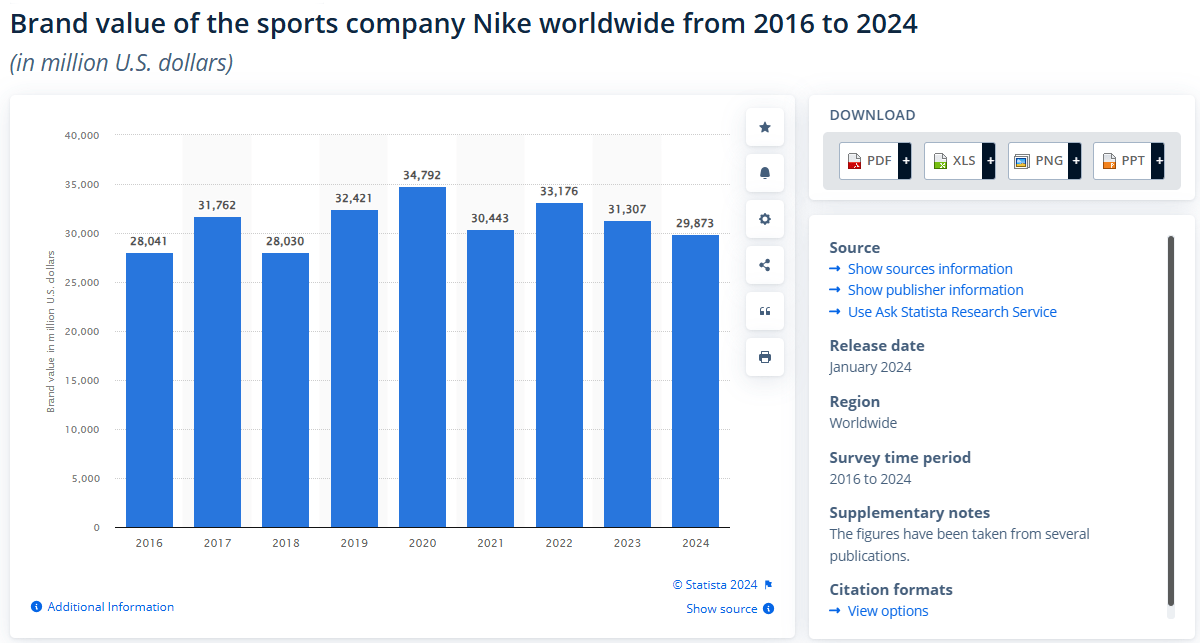This screenshot has width=1200, height=643.
Task: Open chart settings gear icon
Action: (x=765, y=219)
